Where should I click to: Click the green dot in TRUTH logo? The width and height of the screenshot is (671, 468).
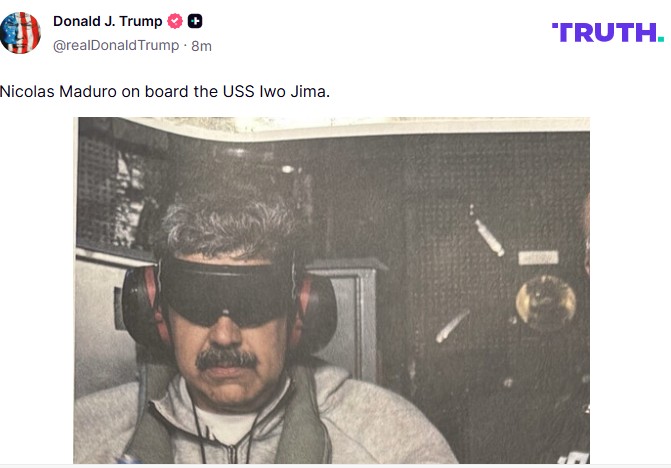tap(661, 39)
